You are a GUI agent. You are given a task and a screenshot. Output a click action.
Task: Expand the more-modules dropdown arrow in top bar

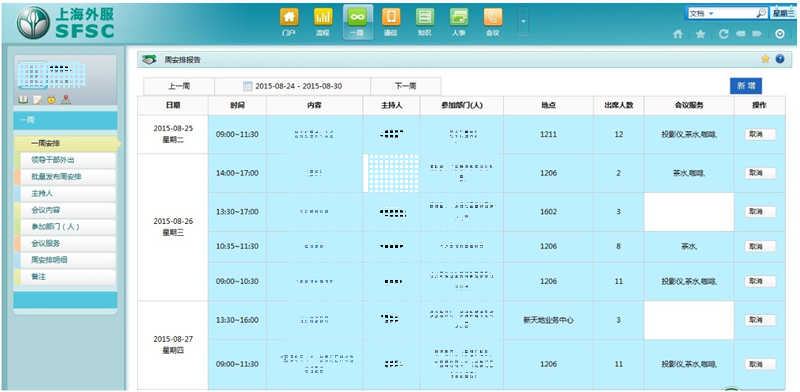[523, 21]
